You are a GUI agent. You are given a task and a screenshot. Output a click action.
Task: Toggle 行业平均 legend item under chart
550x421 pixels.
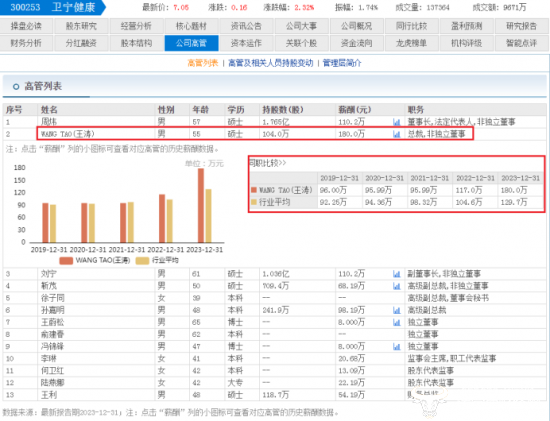[157, 260]
